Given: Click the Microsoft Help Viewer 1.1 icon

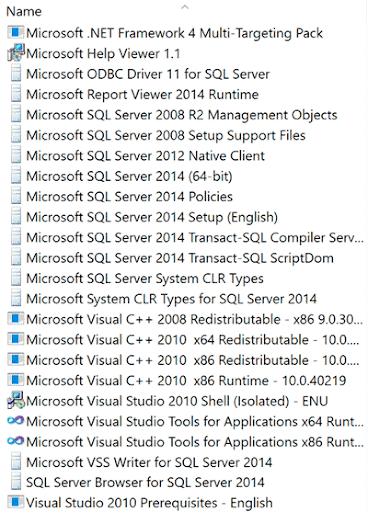Looking at the screenshot, I should click(16, 53).
